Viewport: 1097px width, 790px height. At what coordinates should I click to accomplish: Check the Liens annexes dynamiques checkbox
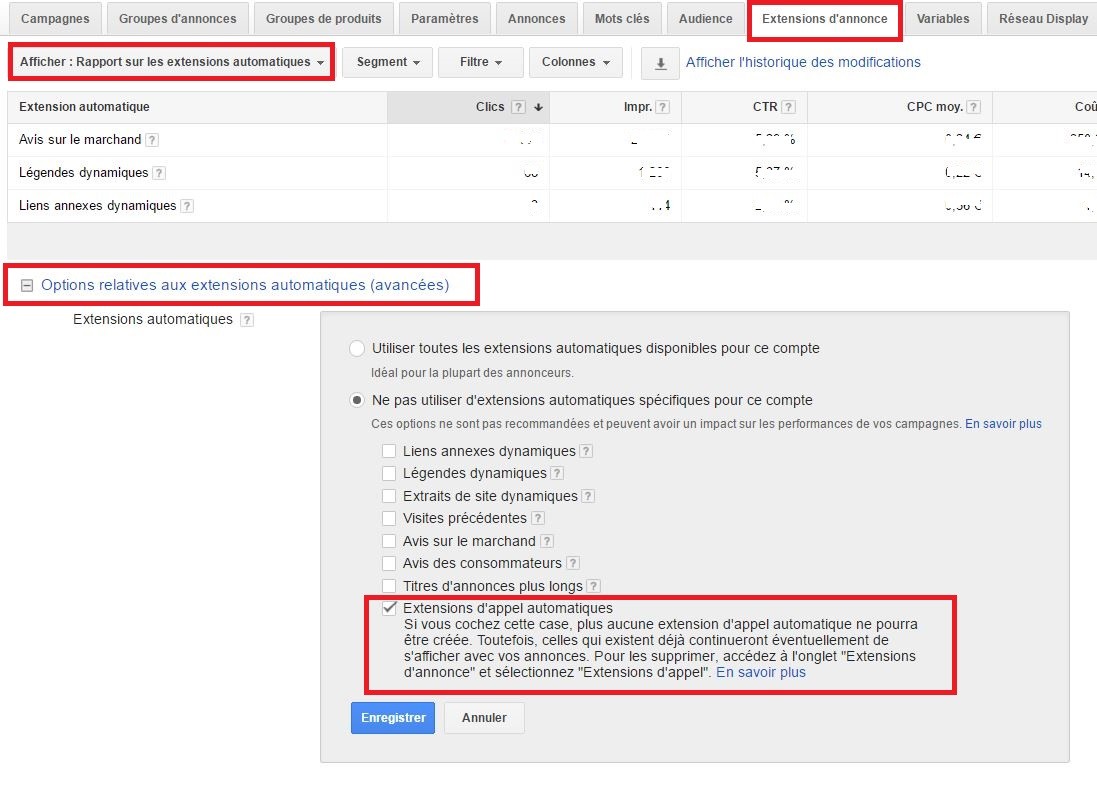pyautogui.click(x=389, y=451)
